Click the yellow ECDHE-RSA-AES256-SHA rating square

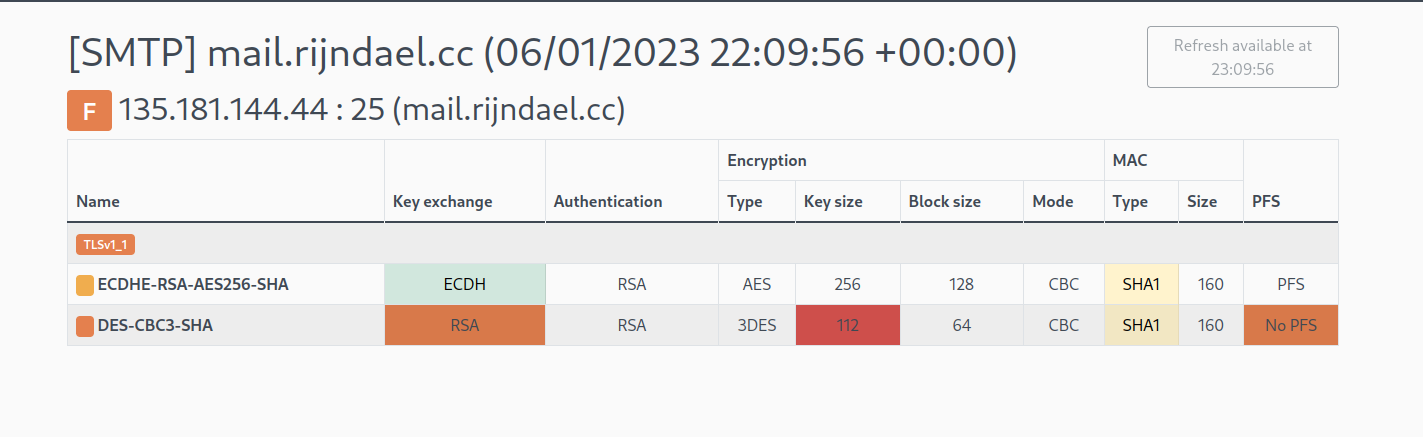pyautogui.click(x=85, y=285)
